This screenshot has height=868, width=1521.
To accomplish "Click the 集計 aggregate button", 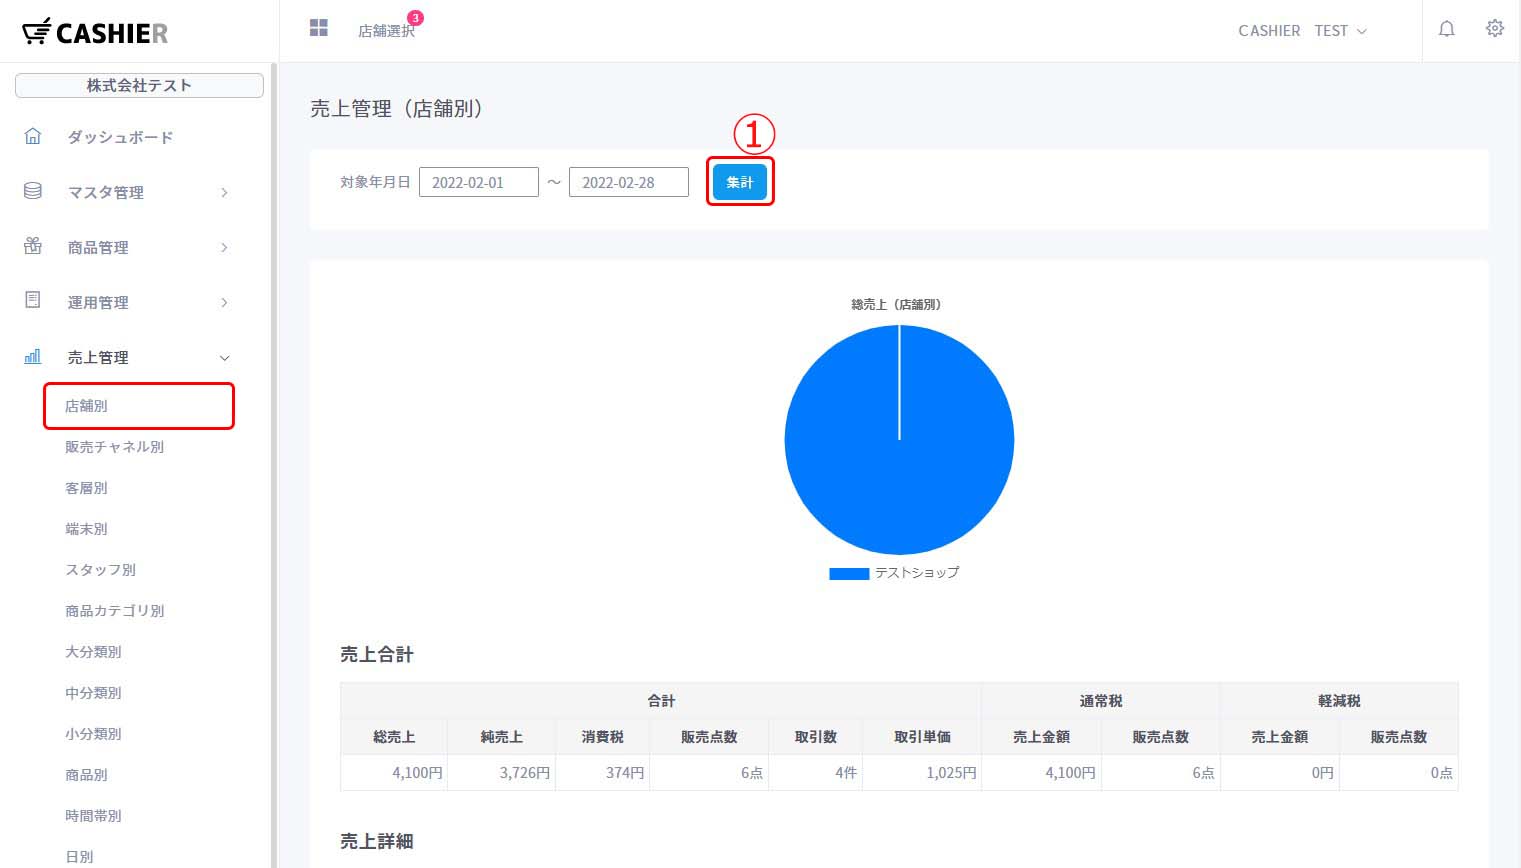I will [740, 182].
